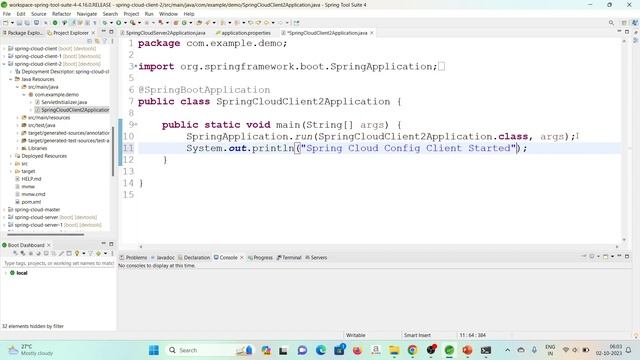Run the application with green Run icon

[118, 23]
